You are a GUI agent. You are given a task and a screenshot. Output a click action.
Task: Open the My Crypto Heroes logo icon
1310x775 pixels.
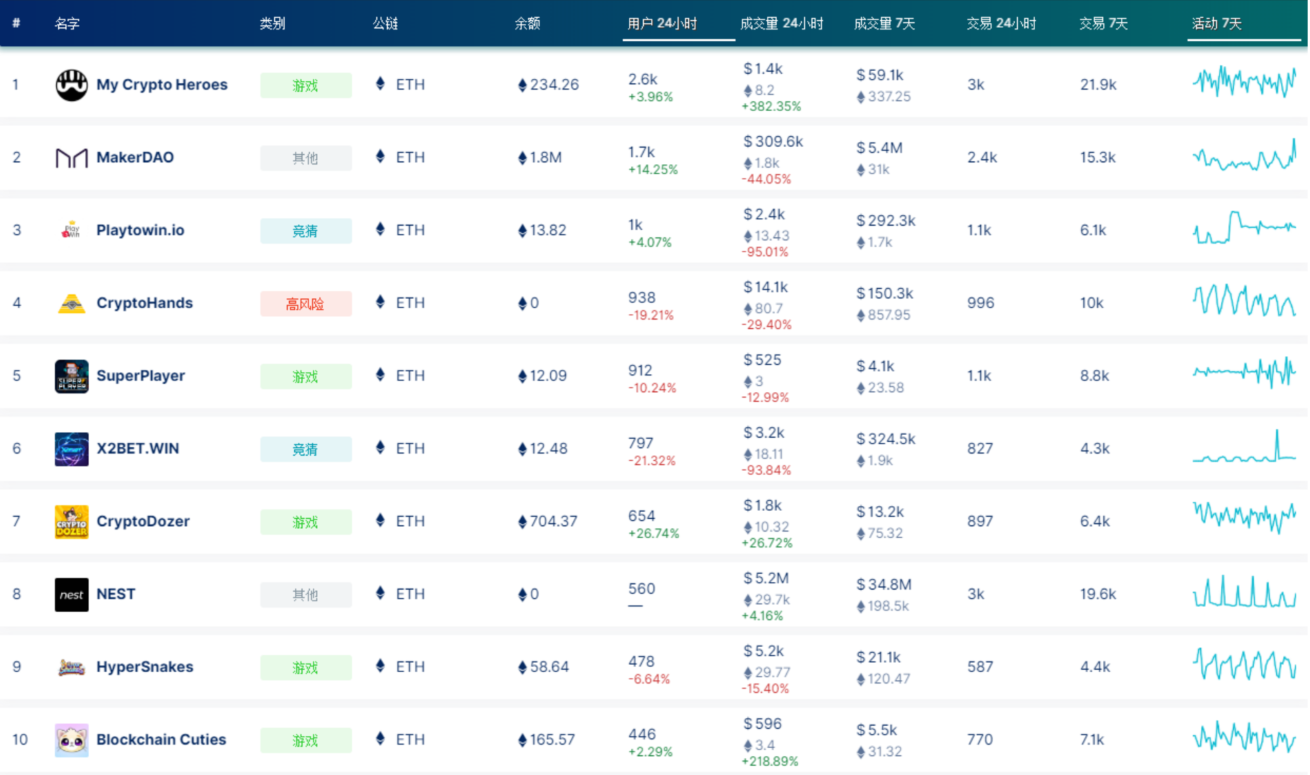pos(72,85)
